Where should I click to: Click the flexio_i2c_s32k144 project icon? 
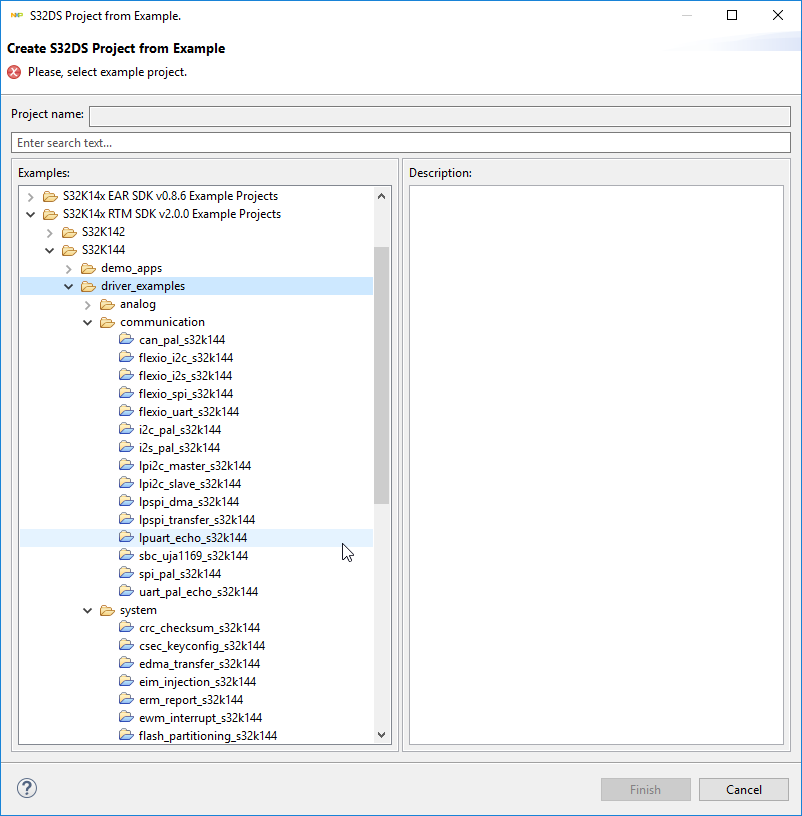pyautogui.click(x=126, y=357)
